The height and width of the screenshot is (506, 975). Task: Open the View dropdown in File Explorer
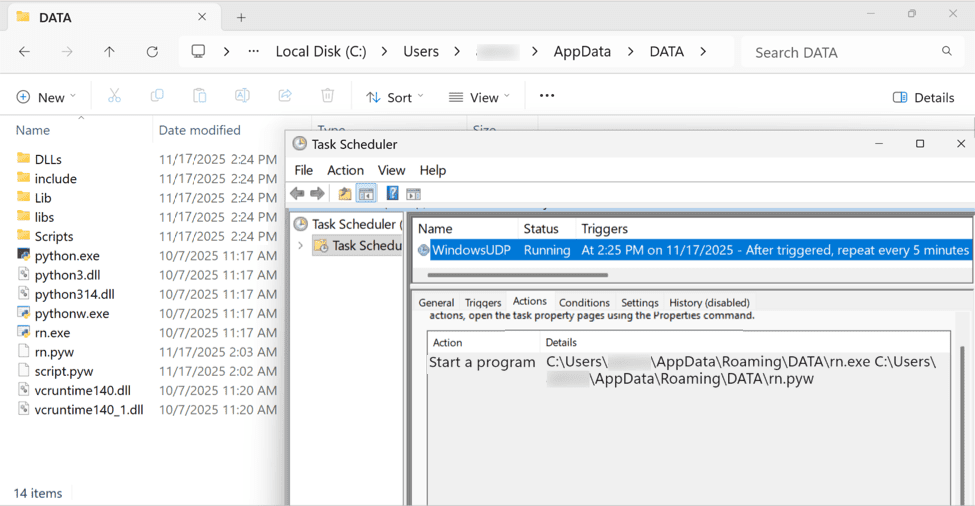(479, 97)
